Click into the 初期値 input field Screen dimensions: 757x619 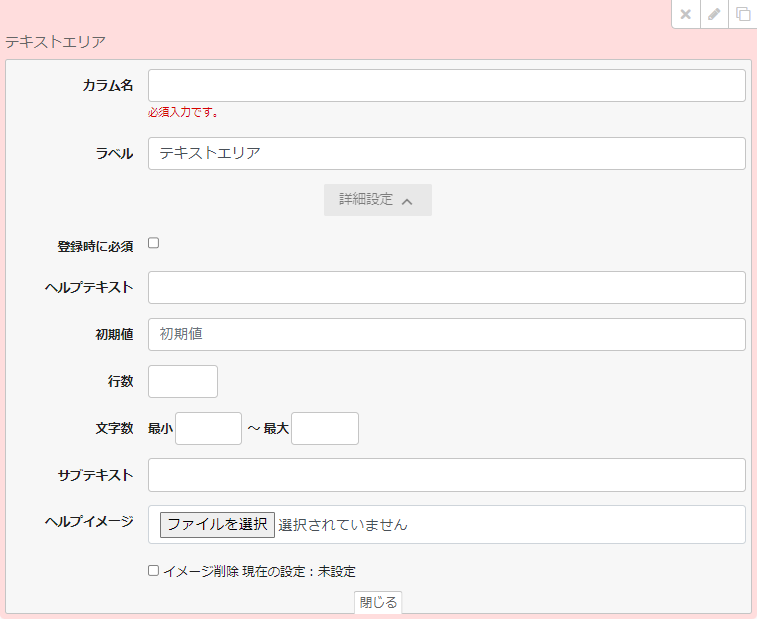[446, 335]
